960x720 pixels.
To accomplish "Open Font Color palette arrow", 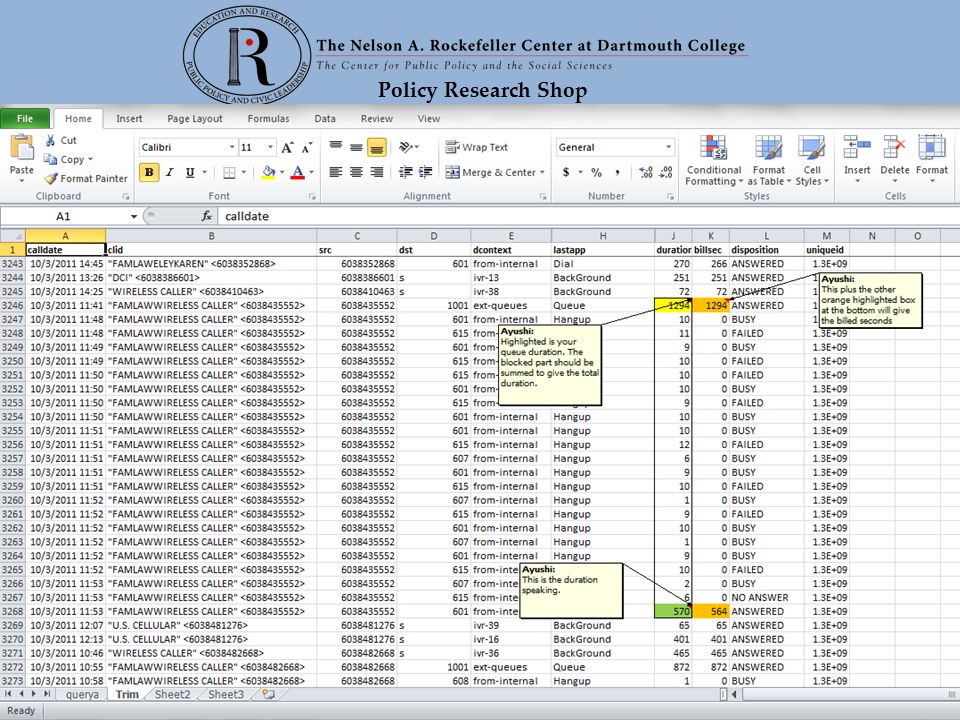I will pos(311,173).
